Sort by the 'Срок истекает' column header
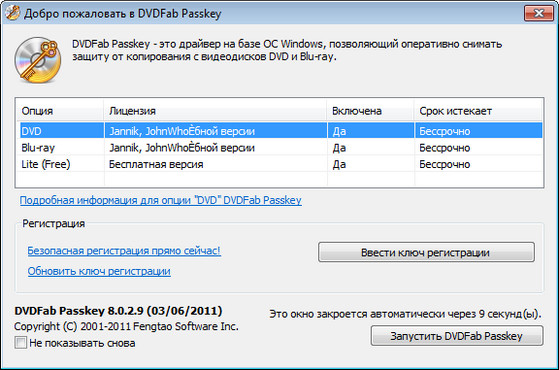 click(478, 111)
